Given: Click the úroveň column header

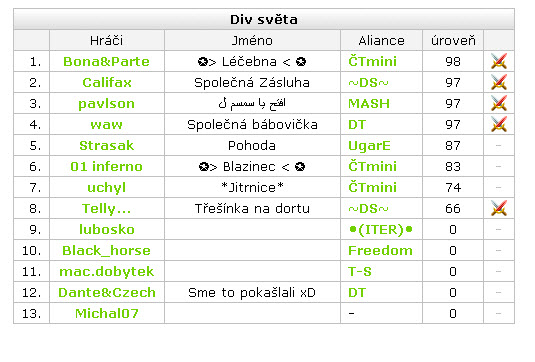Looking at the screenshot, I should (x=453, y=41).
